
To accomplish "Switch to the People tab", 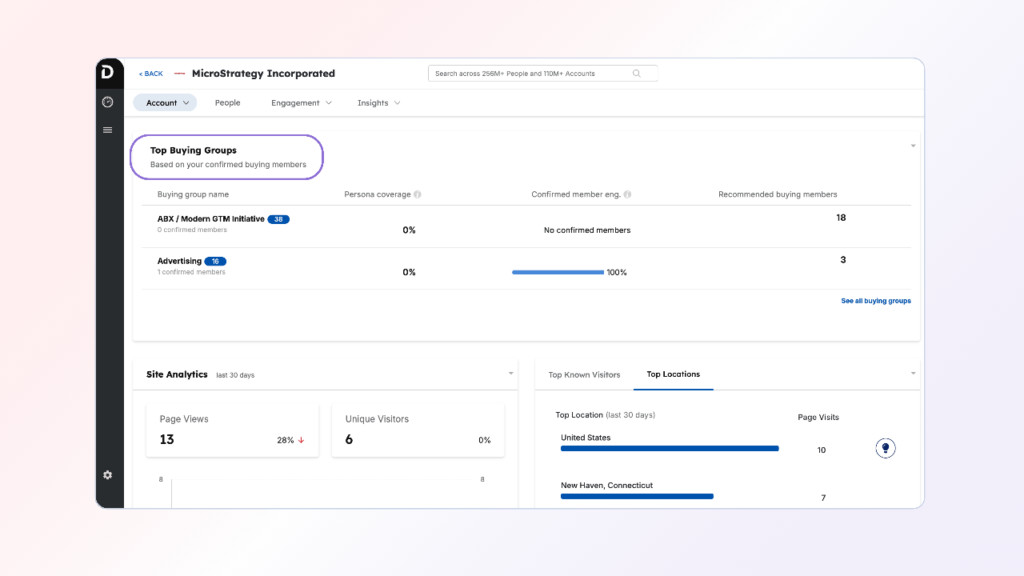I will pyautogui.click(x=227, y=103).
